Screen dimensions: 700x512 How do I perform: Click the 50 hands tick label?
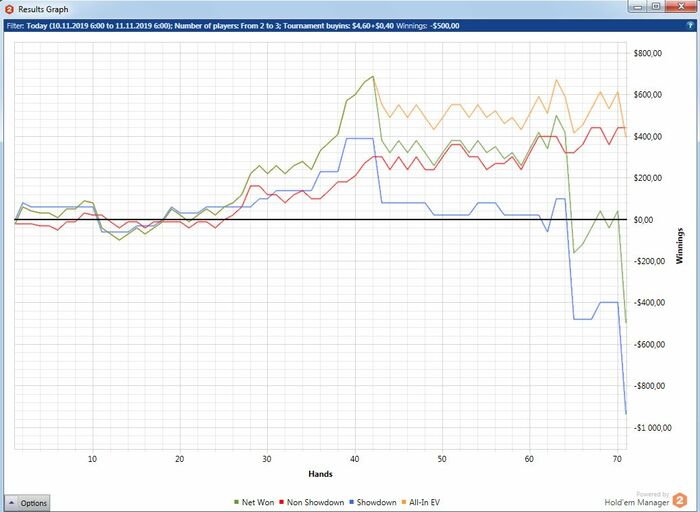(x=442, y=459)
